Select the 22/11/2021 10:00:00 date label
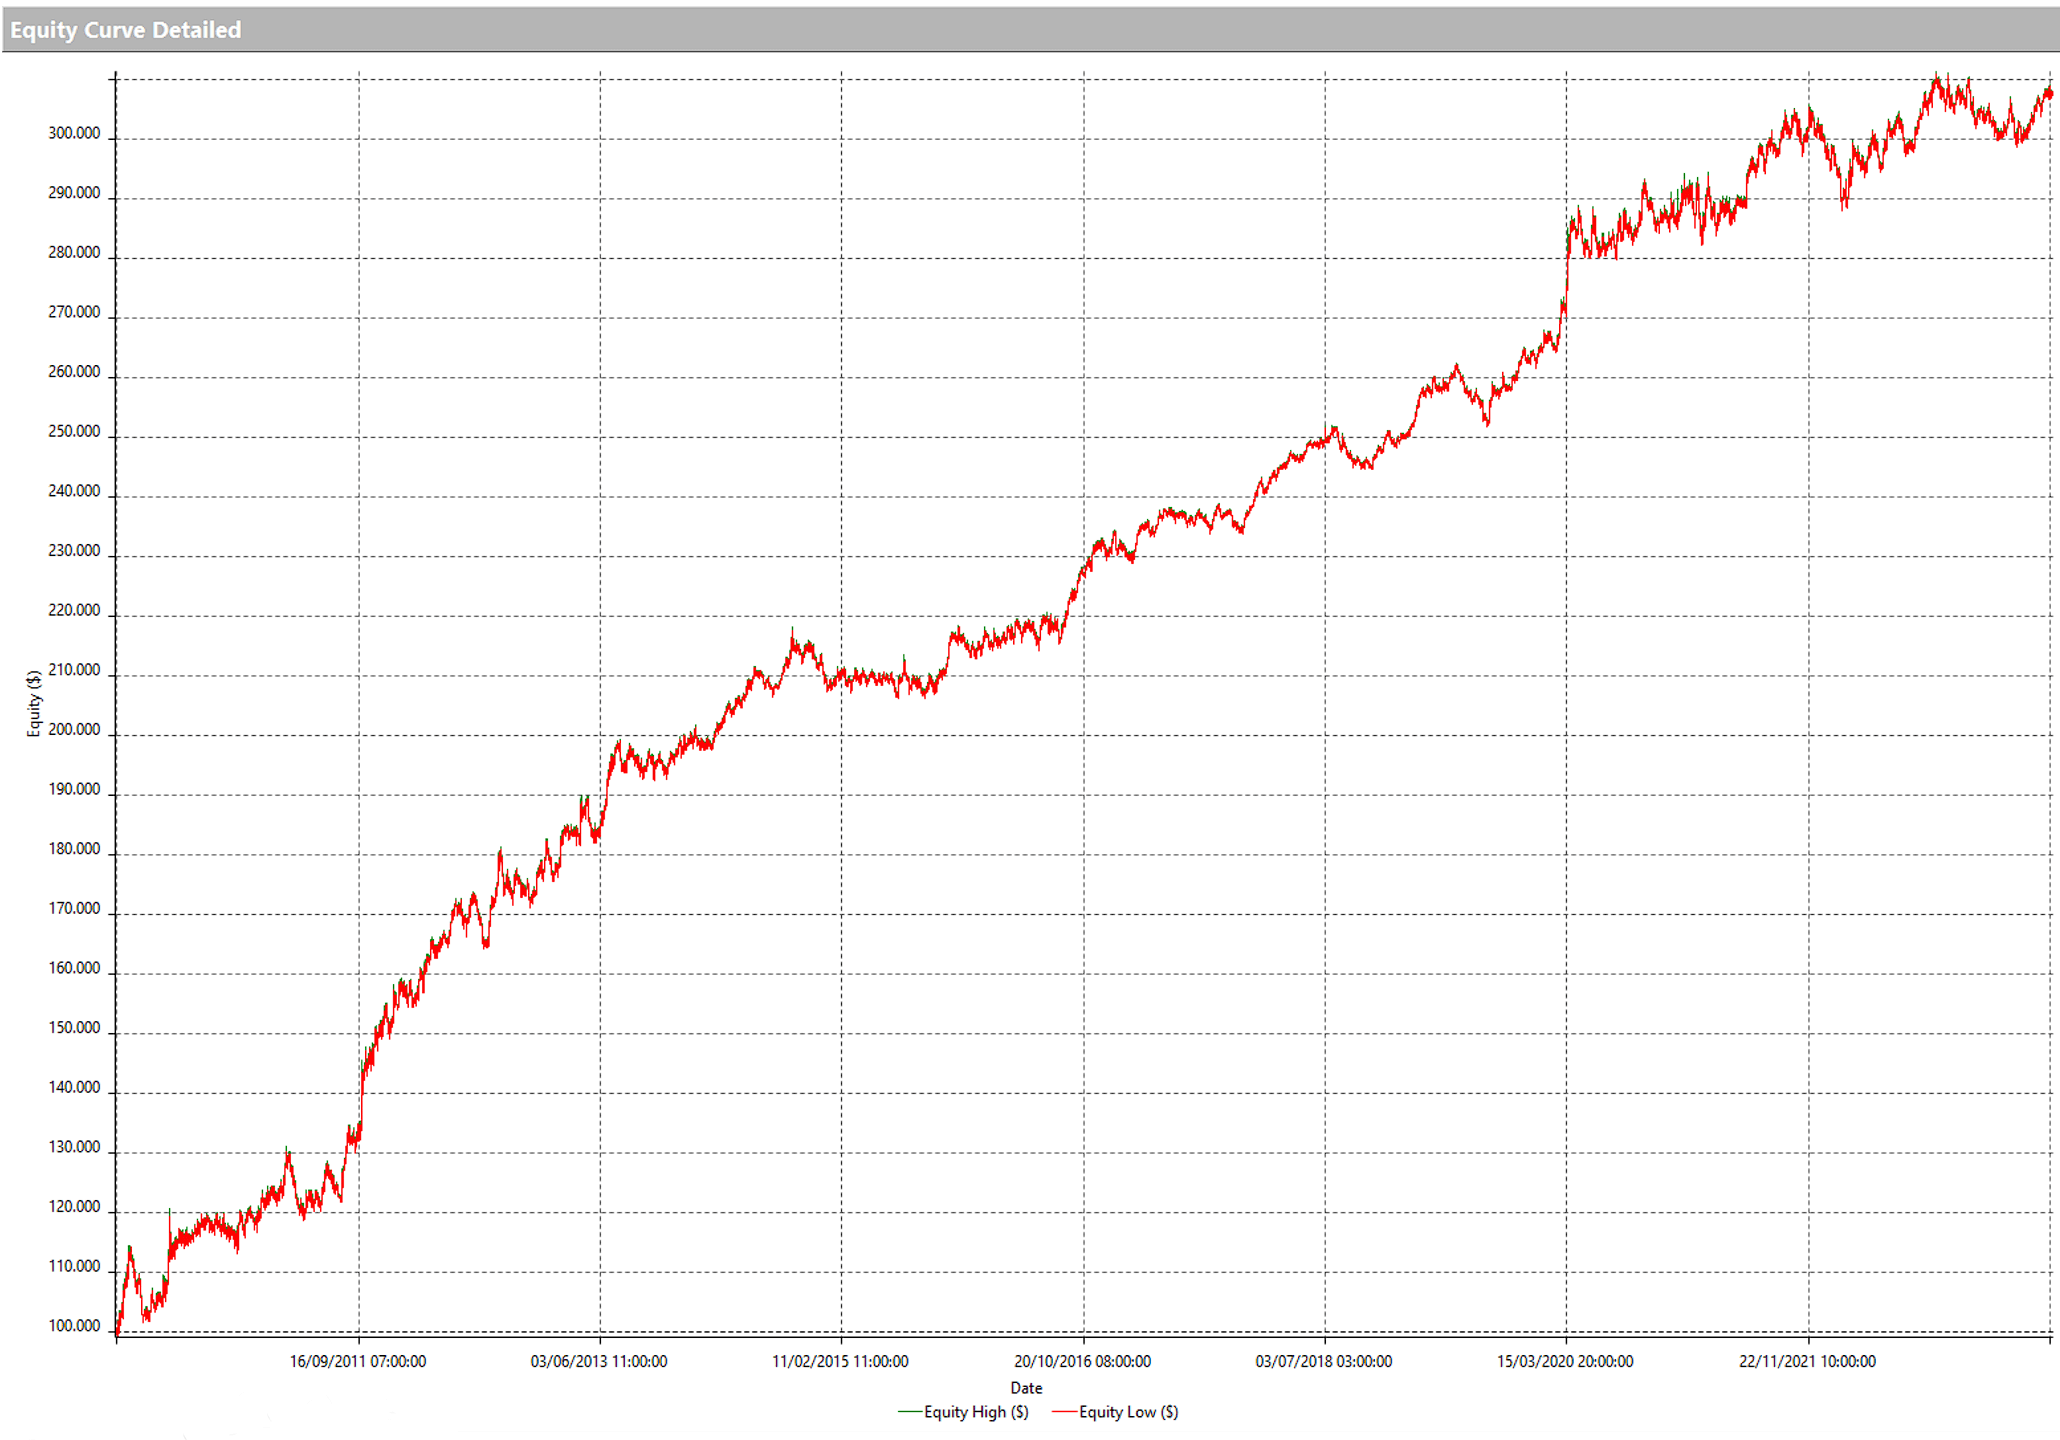 [x=1807, y=1361]
